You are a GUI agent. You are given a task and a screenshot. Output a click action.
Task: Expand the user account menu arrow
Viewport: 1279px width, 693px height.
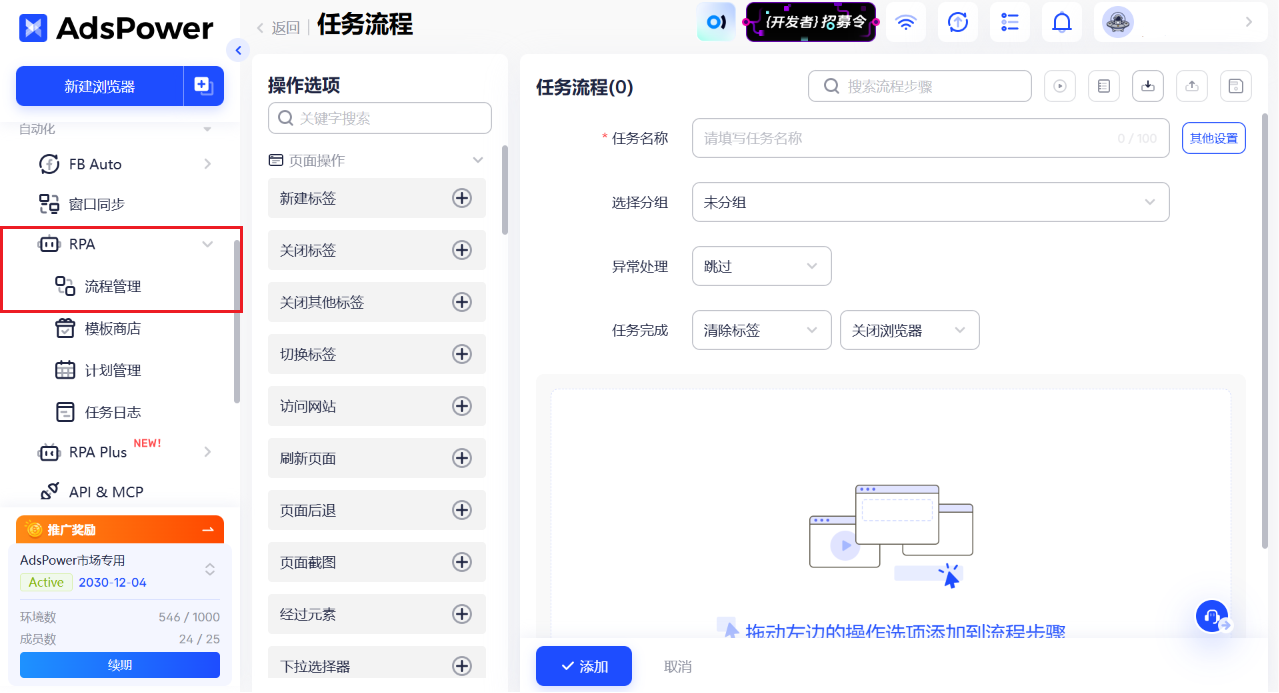coord(1248,22)
